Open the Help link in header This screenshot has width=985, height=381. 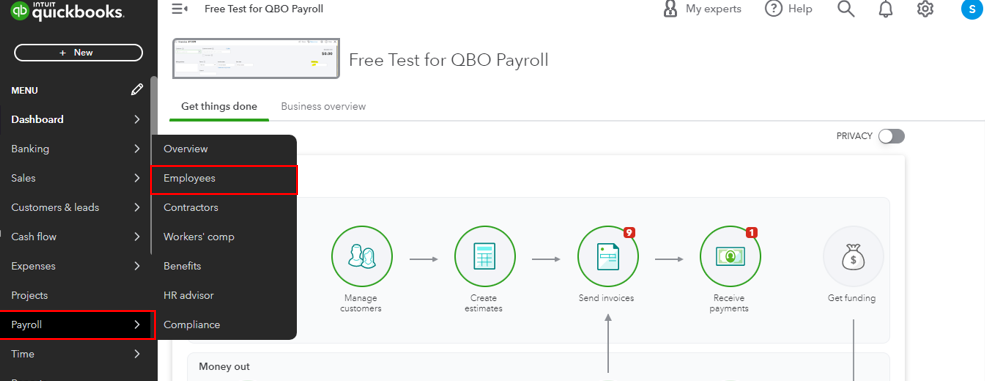(x=788, y=9)
